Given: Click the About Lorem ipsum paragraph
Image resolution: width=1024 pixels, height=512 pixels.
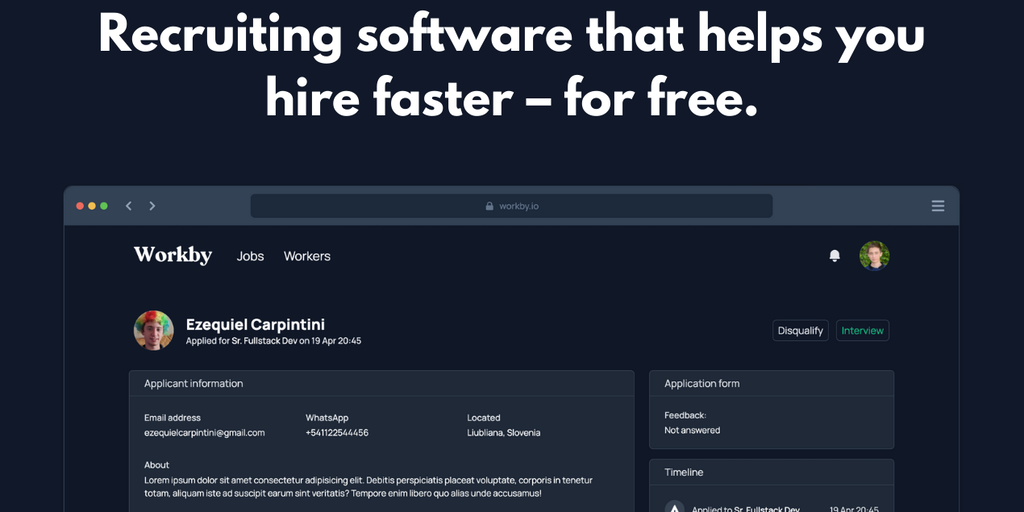Looking at the screenshot, I should pyautogui.click(x=368, y=487).
